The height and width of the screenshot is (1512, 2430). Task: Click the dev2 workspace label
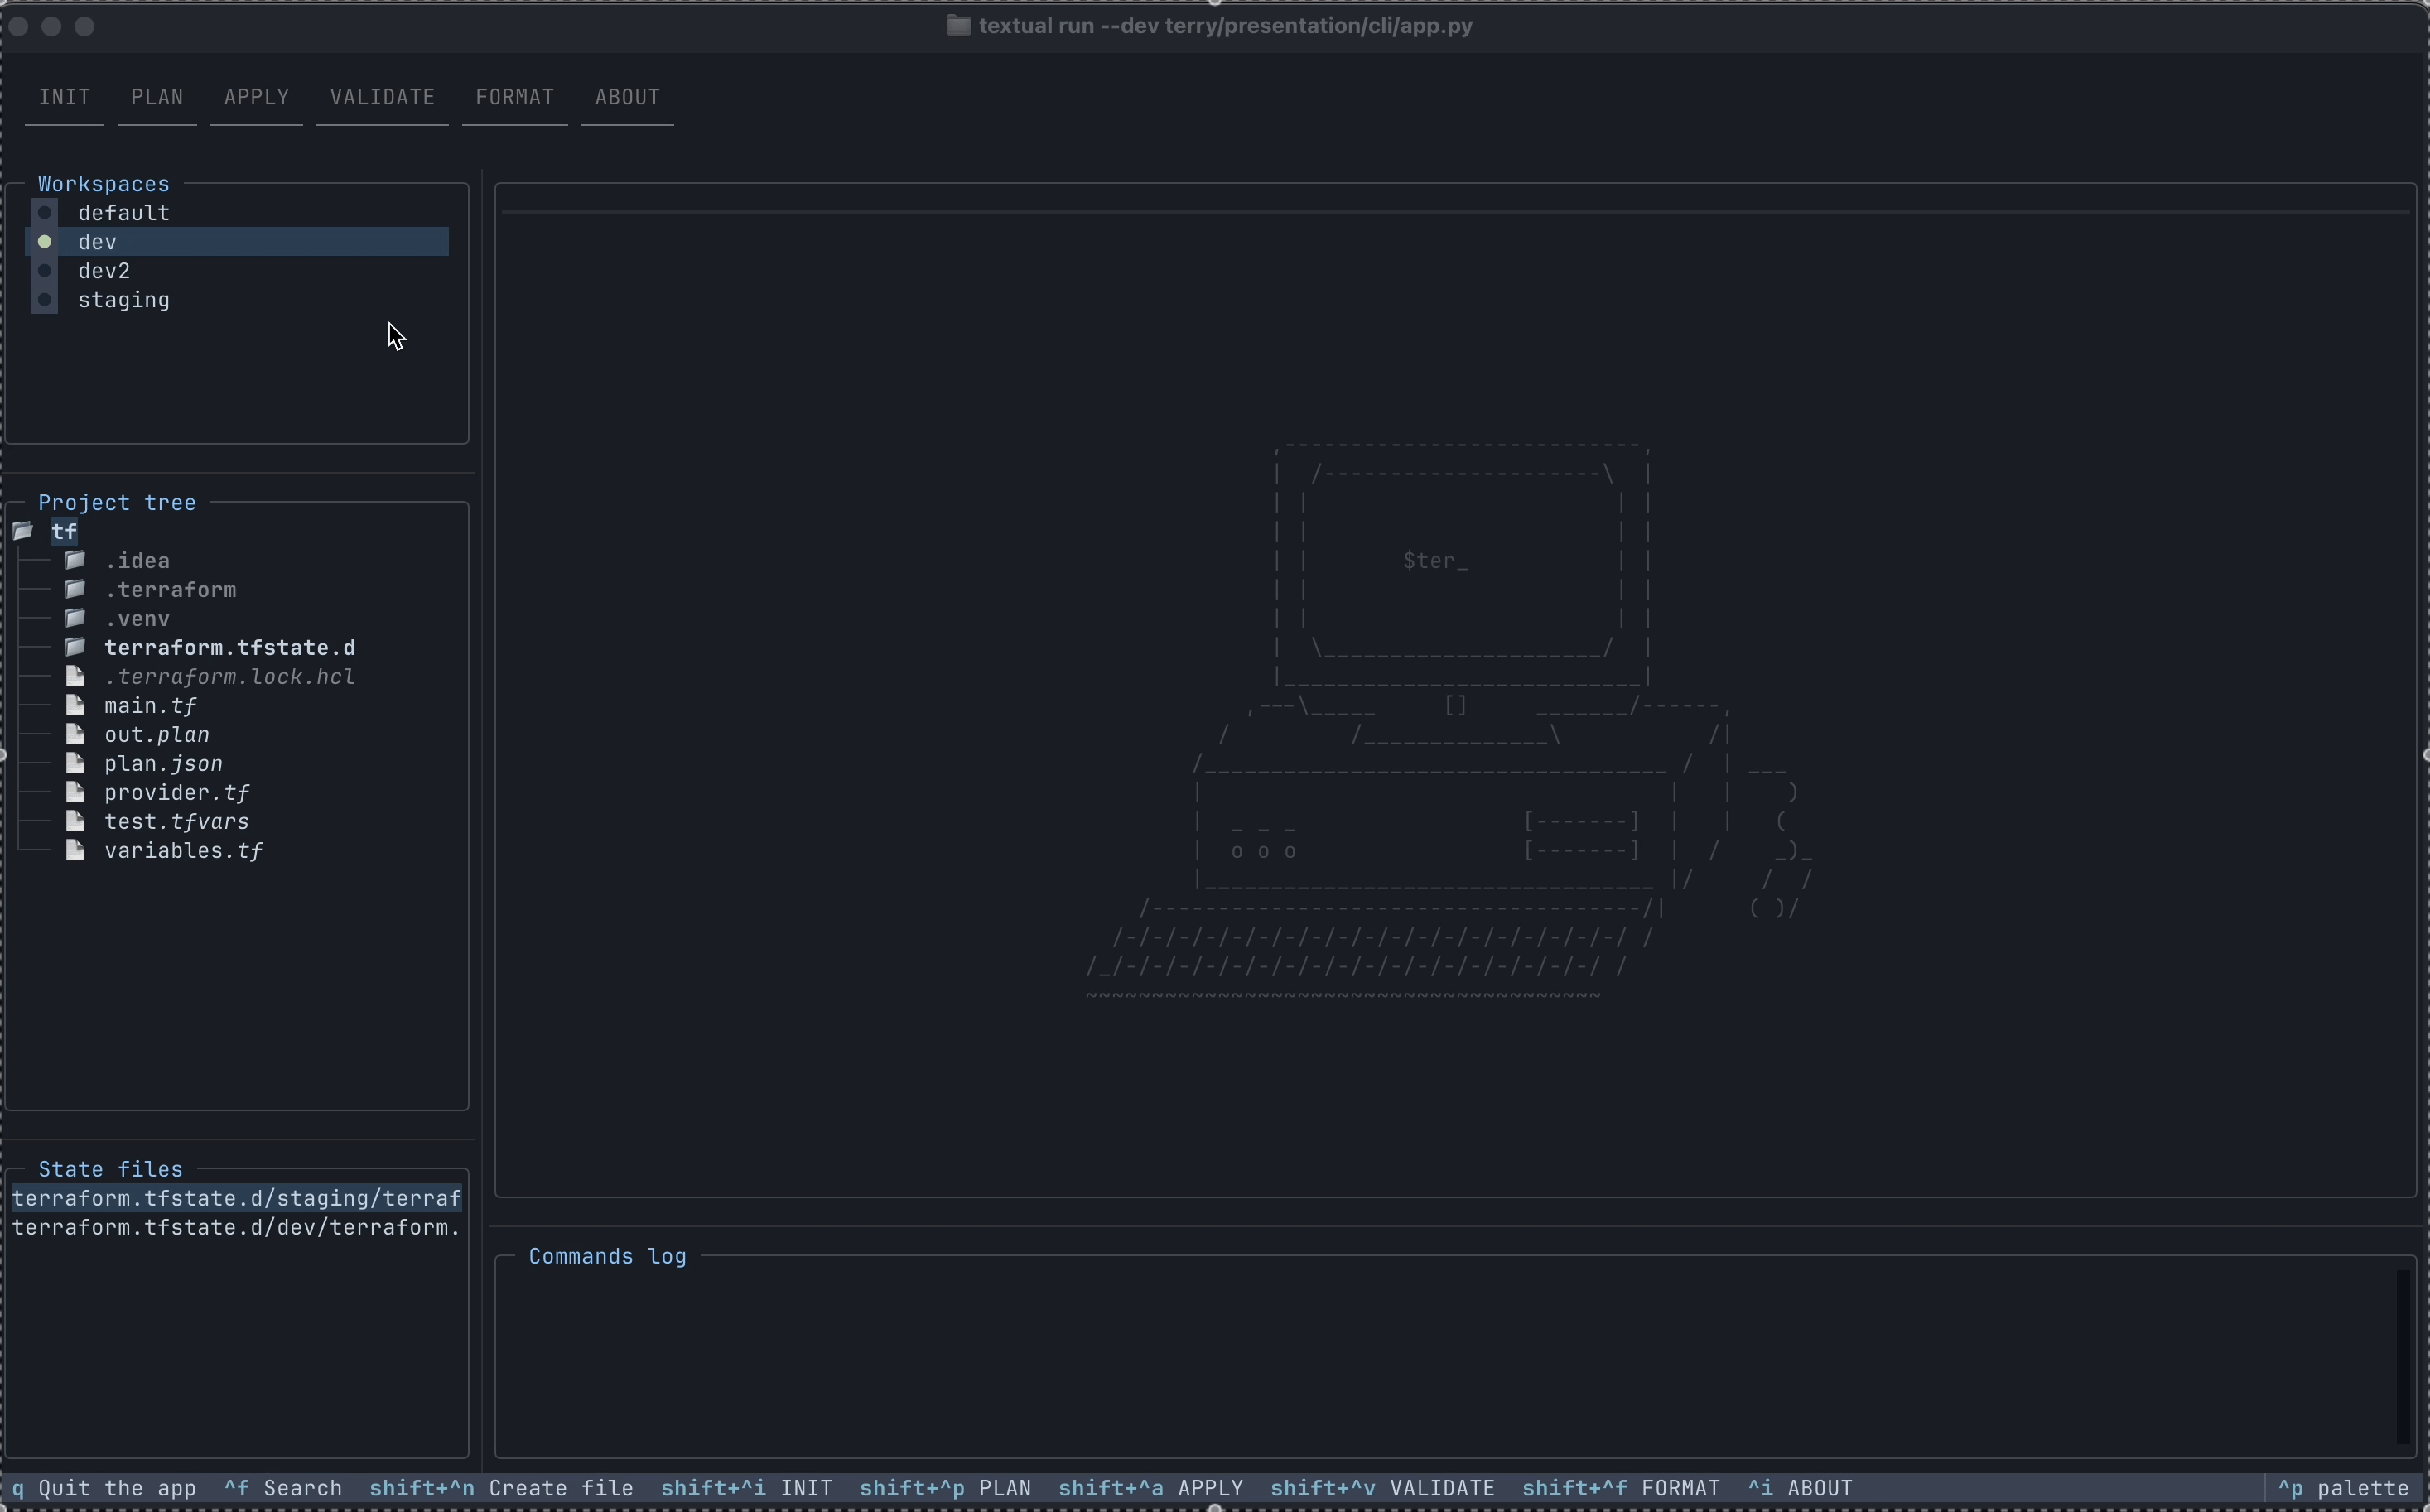point(104,271)
